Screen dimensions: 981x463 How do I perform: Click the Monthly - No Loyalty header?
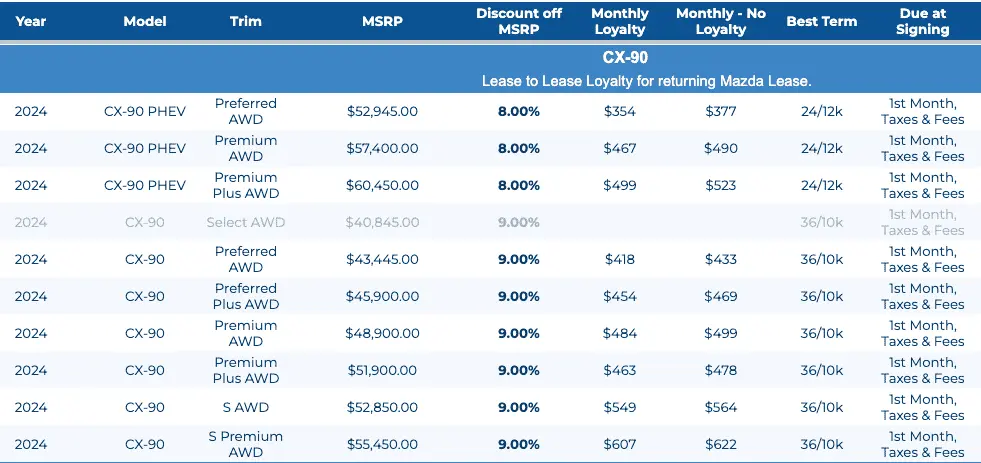(721, 21)
